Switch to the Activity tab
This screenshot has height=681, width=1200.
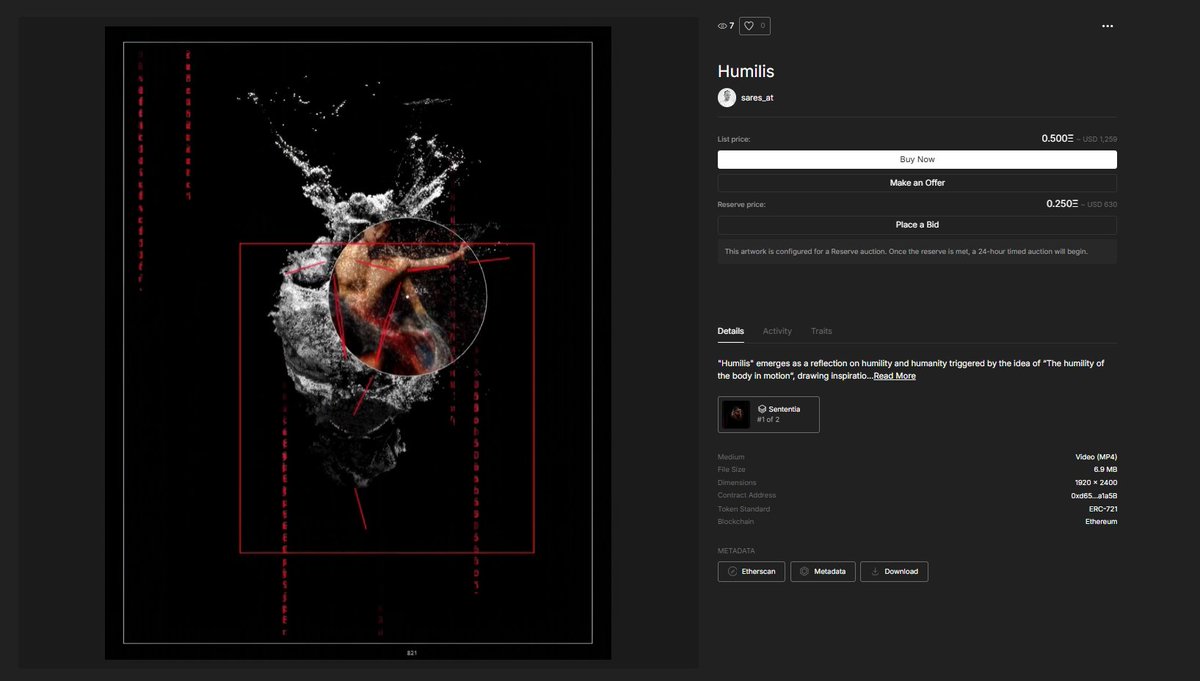tap(777, 331)
